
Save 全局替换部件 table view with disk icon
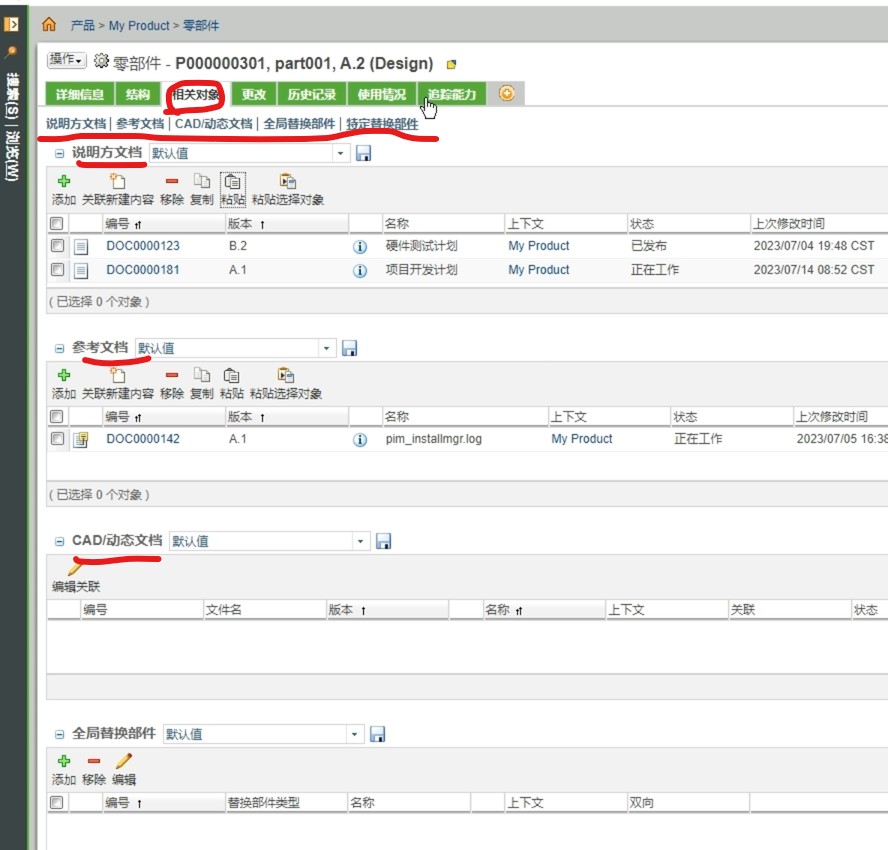tap(377, 734)
